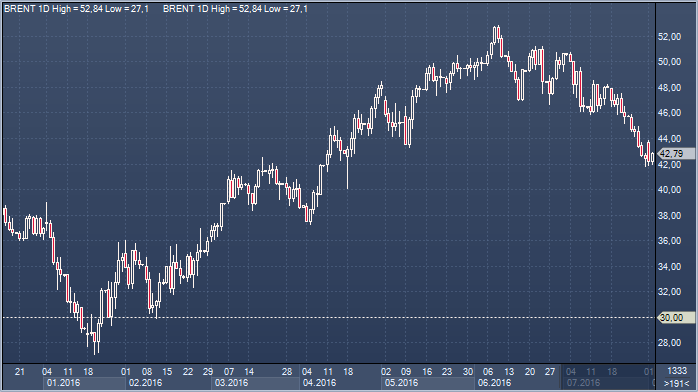The height and width of the screenshot is (392, 698).
Task: Select the 04.2016 month segment
Action: click(341, 383)
